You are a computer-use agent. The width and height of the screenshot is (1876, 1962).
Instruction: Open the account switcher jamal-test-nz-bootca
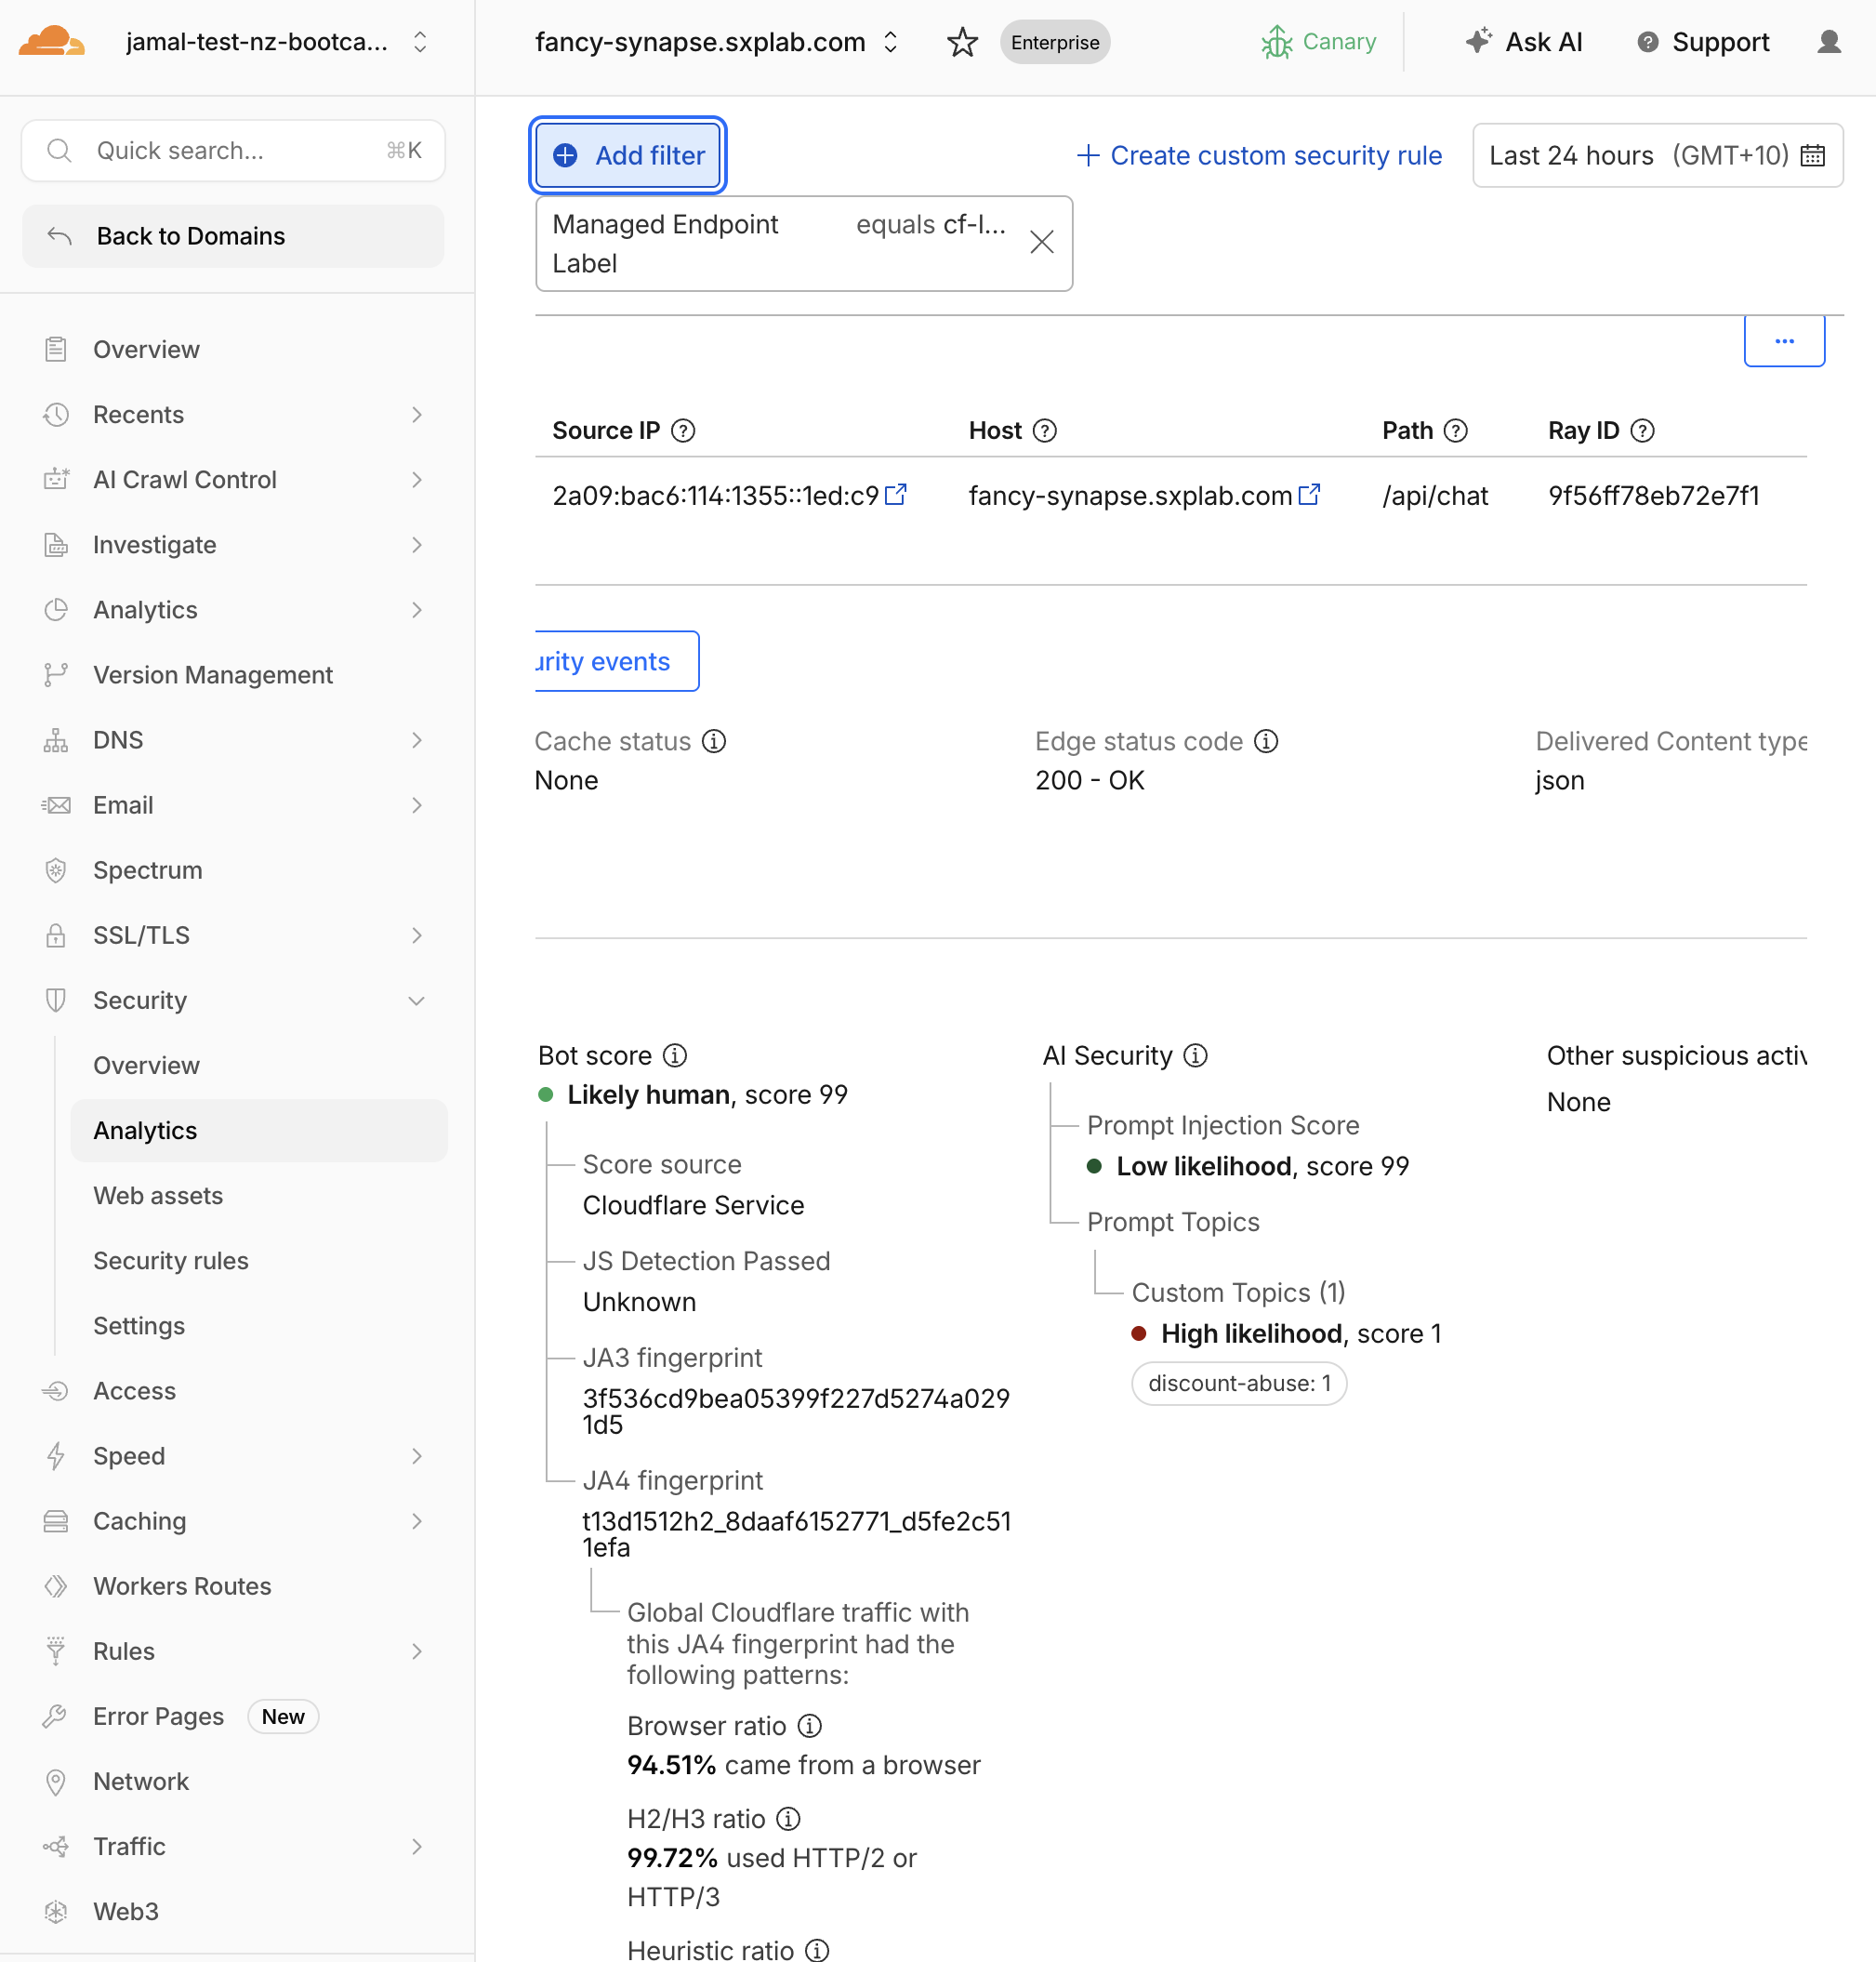click(x=277, y=42)
